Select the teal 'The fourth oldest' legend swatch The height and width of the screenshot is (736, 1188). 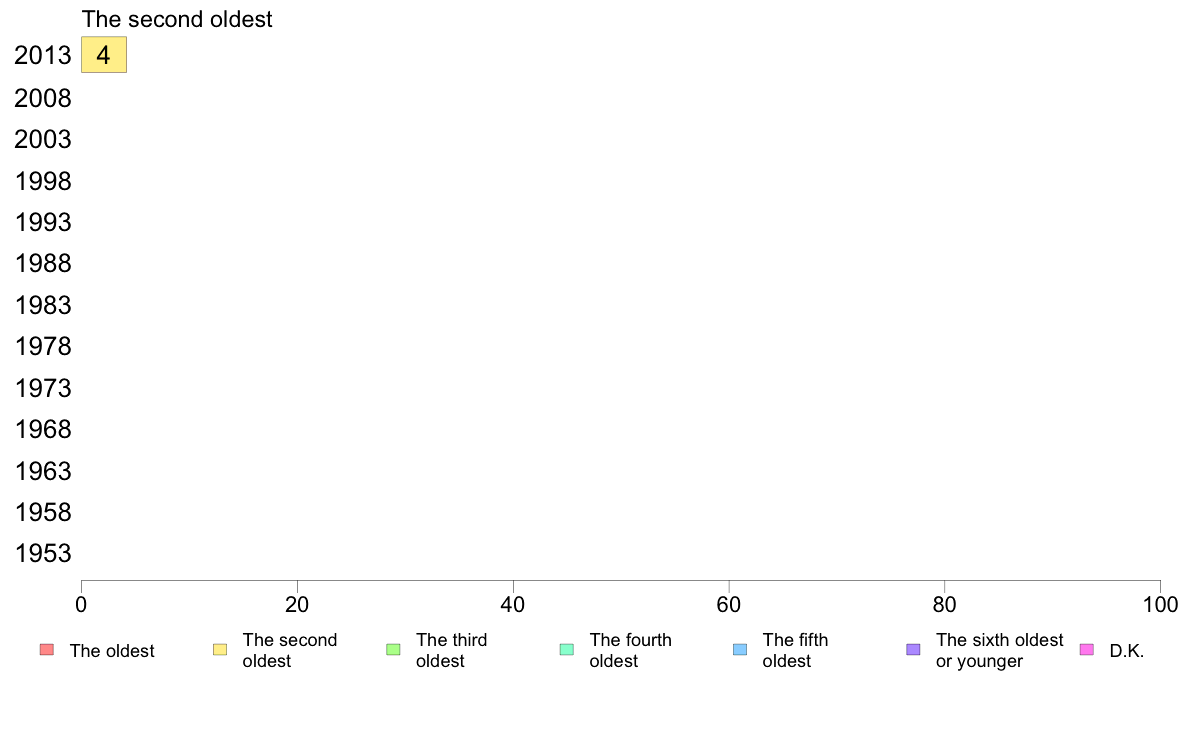(566, 650)
